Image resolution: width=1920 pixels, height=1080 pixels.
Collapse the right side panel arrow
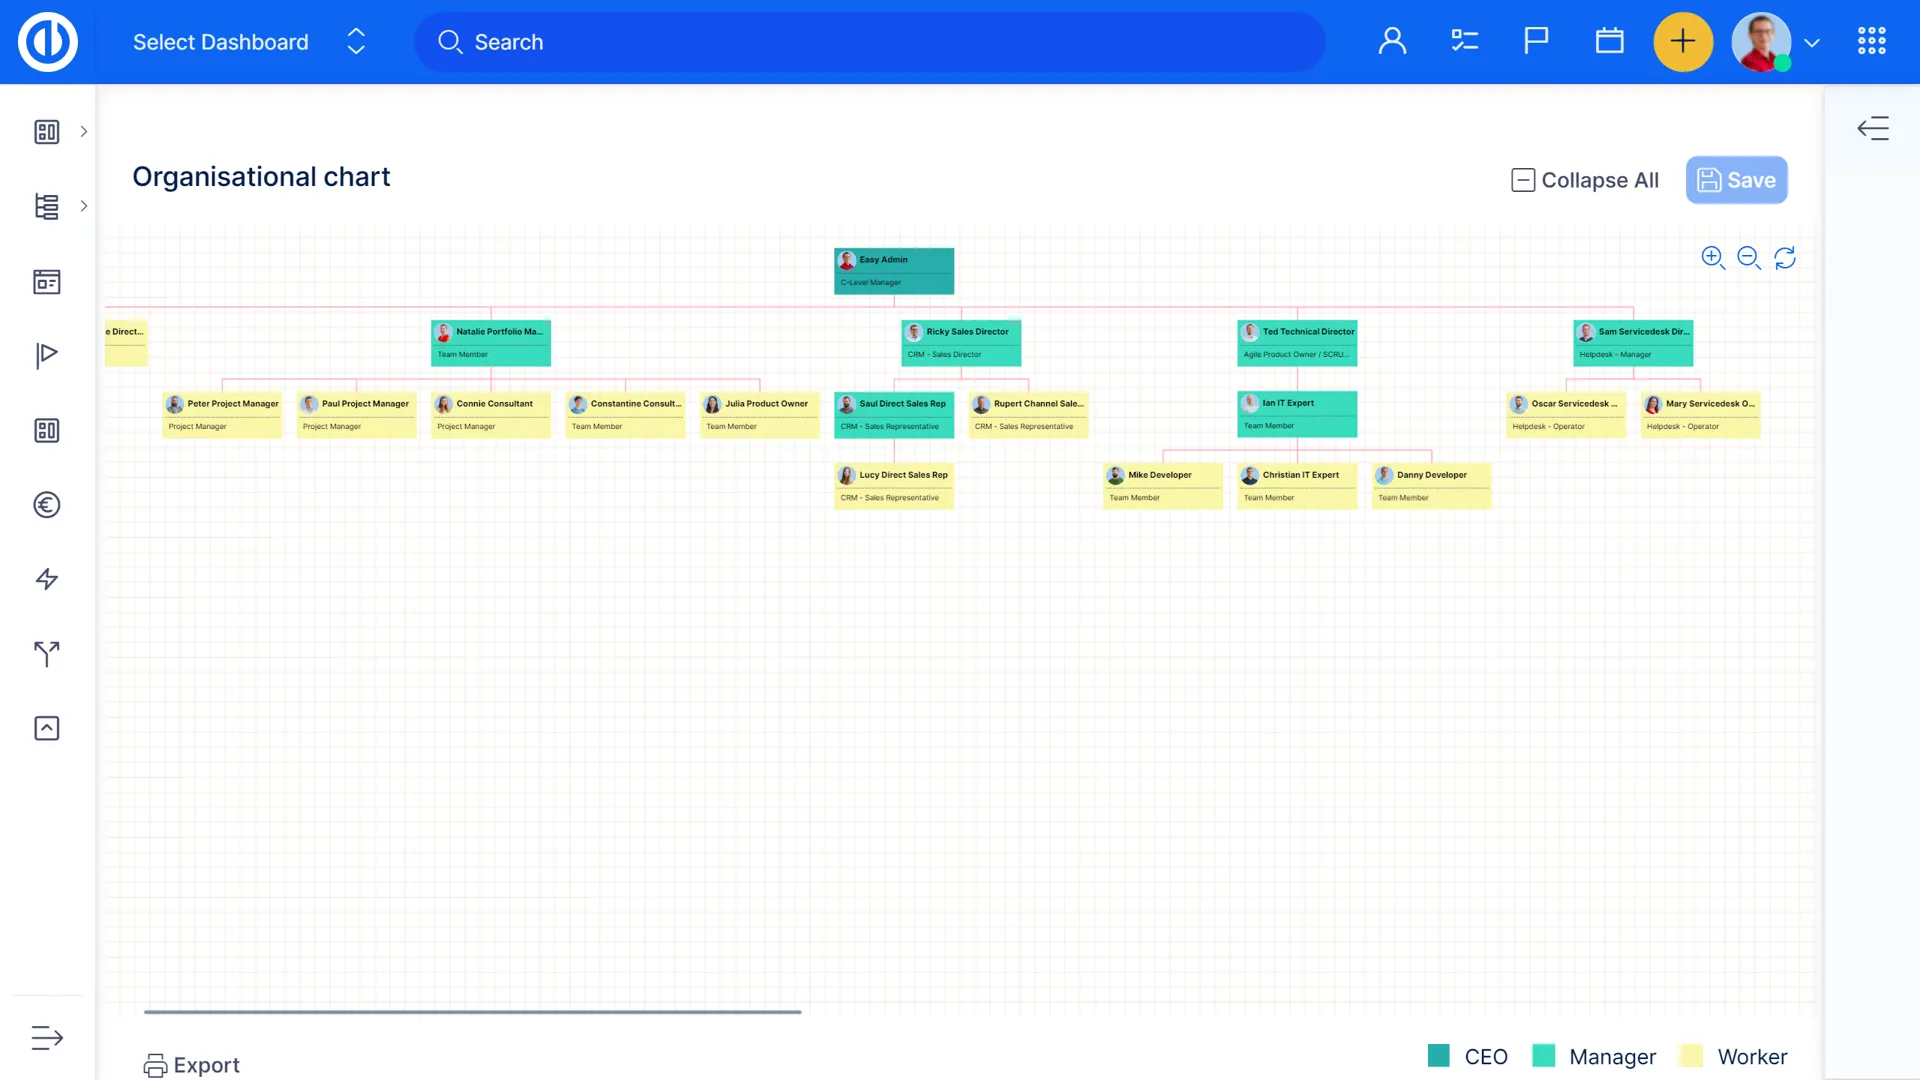click(x=1872, y=128)
